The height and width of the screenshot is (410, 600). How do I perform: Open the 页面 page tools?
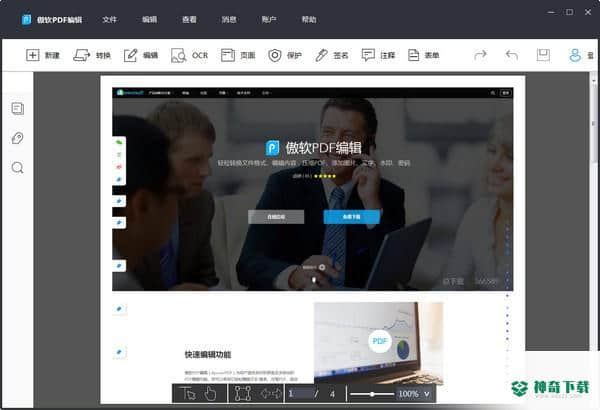[x=238, y=56]
